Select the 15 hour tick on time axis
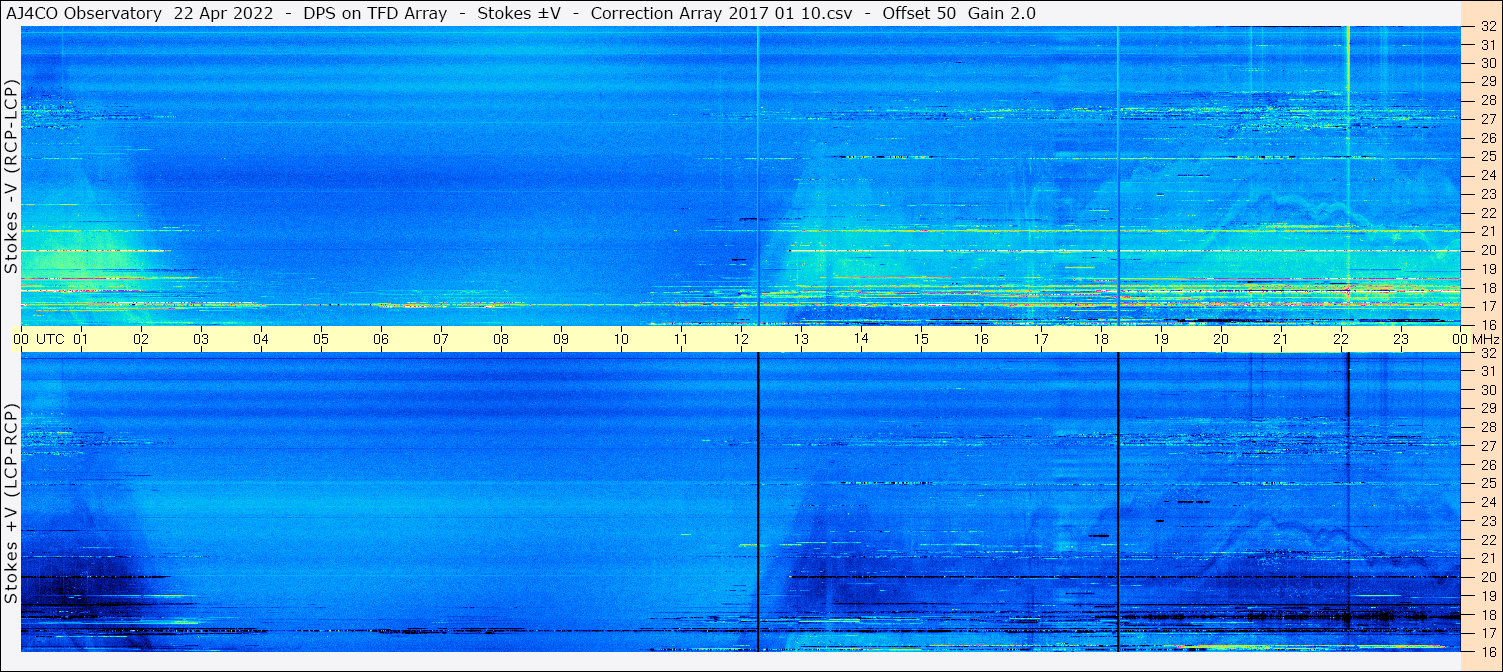 coord(921,339)
